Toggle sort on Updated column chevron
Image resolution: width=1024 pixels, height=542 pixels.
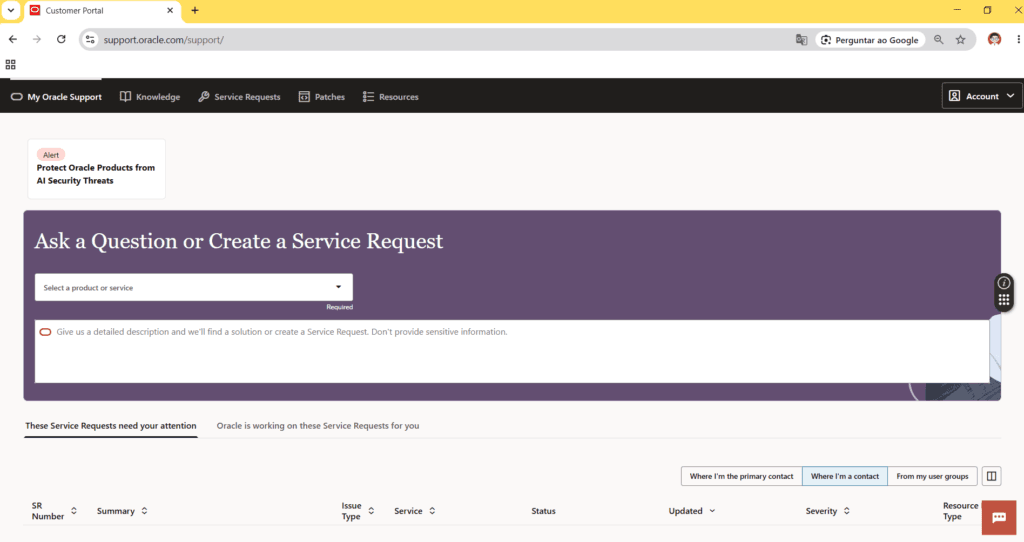[x=712, y=511]
